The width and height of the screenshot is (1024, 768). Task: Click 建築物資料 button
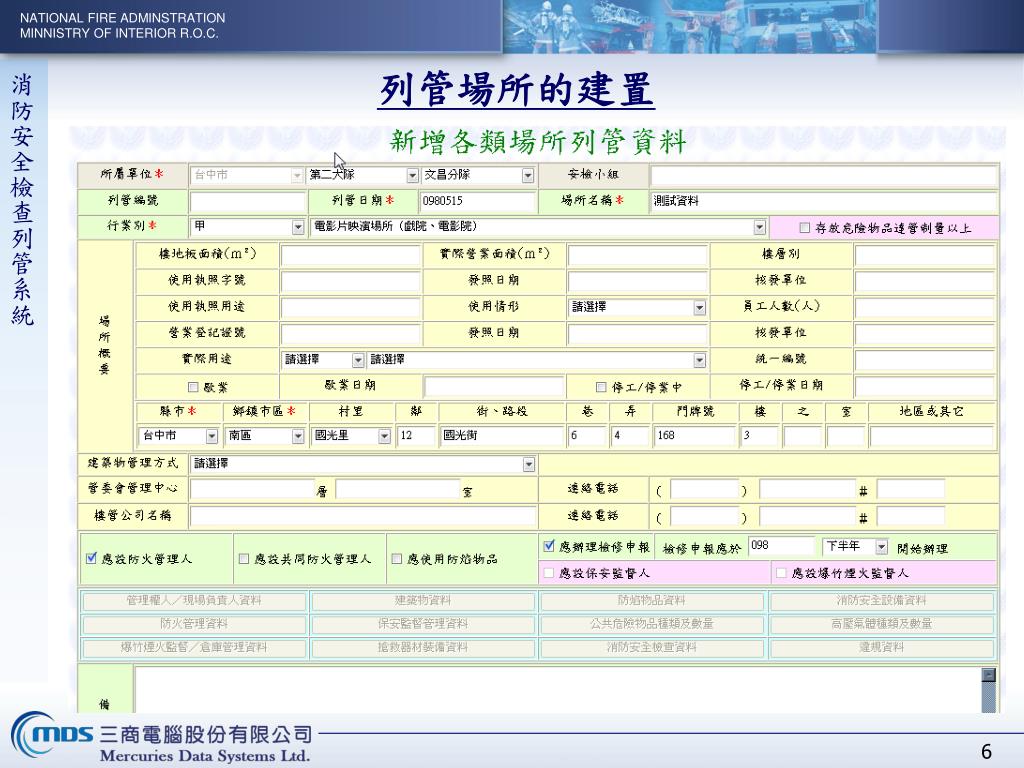point(423,600)
